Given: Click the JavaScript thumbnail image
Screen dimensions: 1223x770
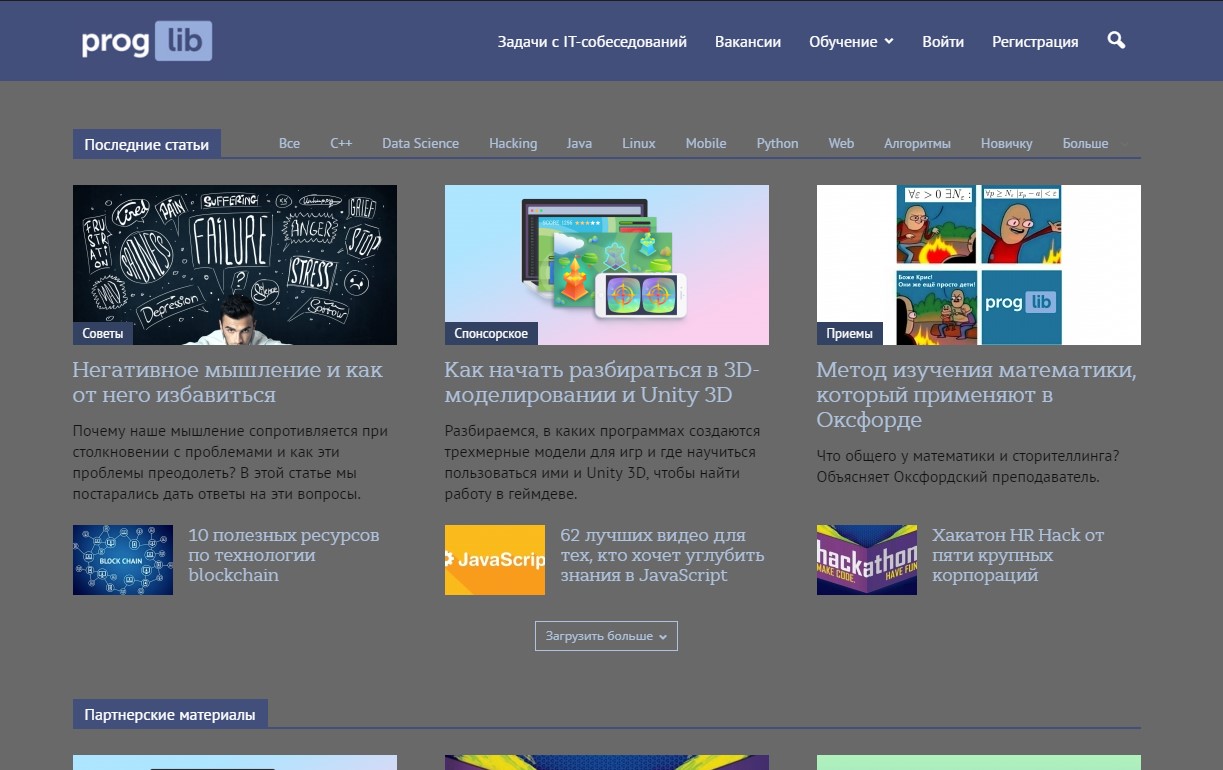Looking at the screenshot, I should [x=495, y=560].
